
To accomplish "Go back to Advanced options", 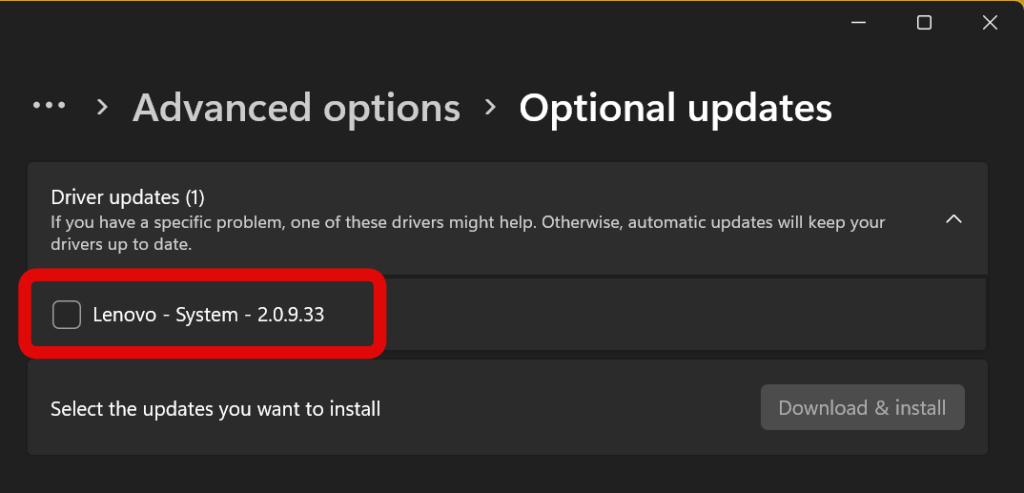I will 296,108.
